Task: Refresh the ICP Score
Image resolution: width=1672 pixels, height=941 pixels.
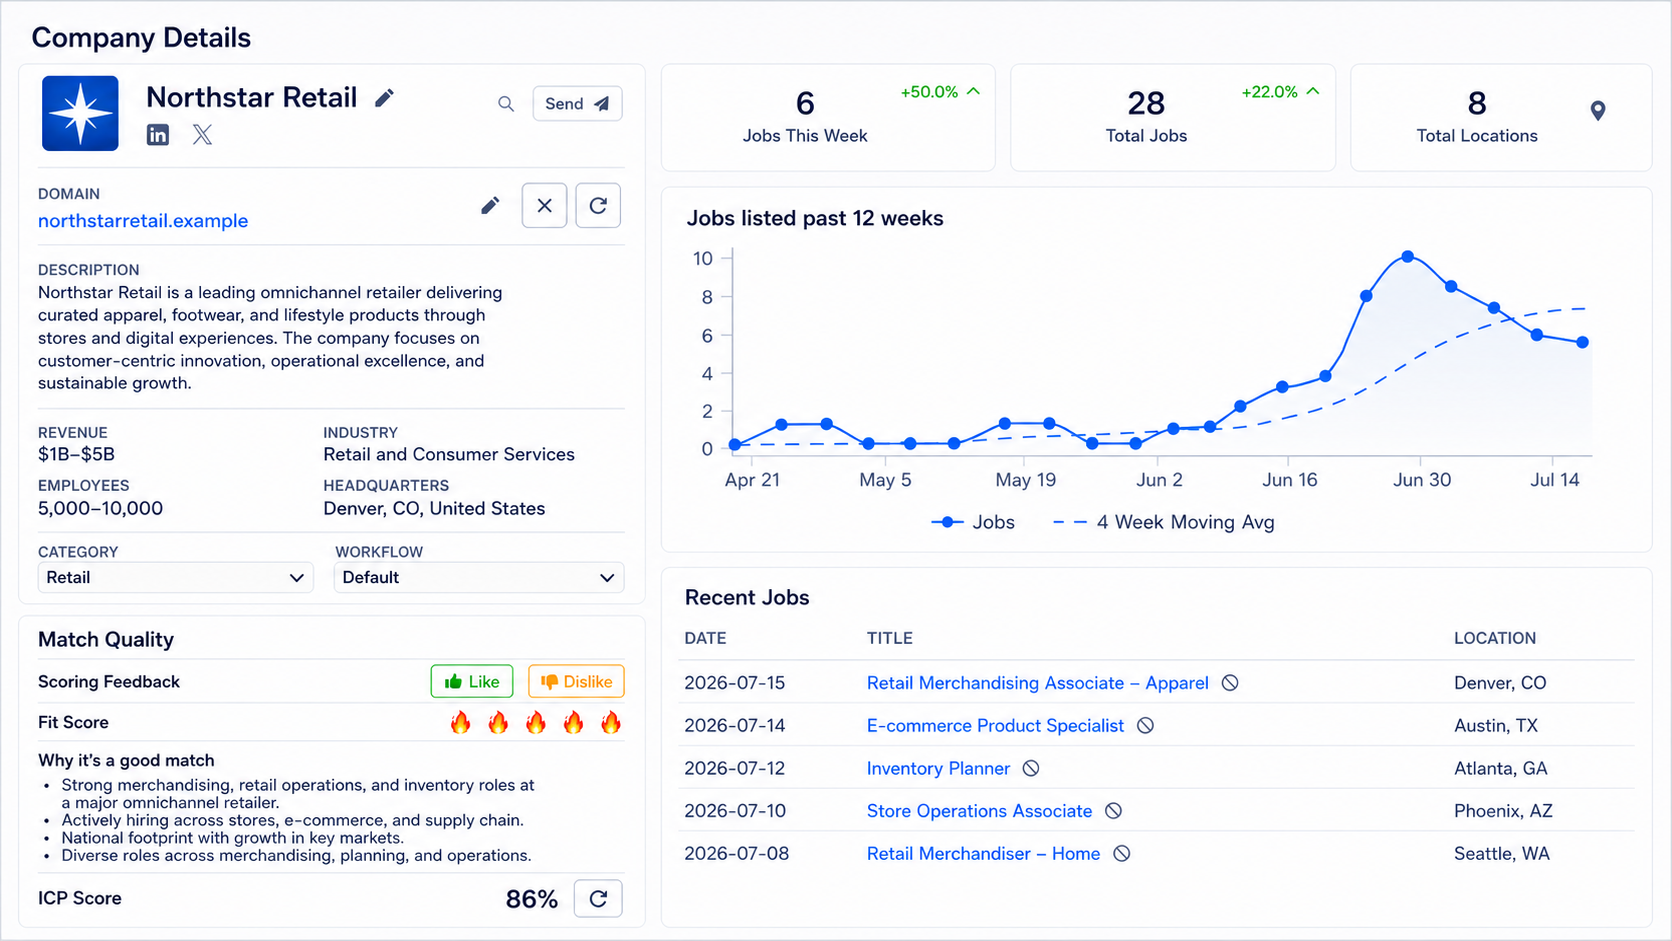Action: (x=598, y=899)
